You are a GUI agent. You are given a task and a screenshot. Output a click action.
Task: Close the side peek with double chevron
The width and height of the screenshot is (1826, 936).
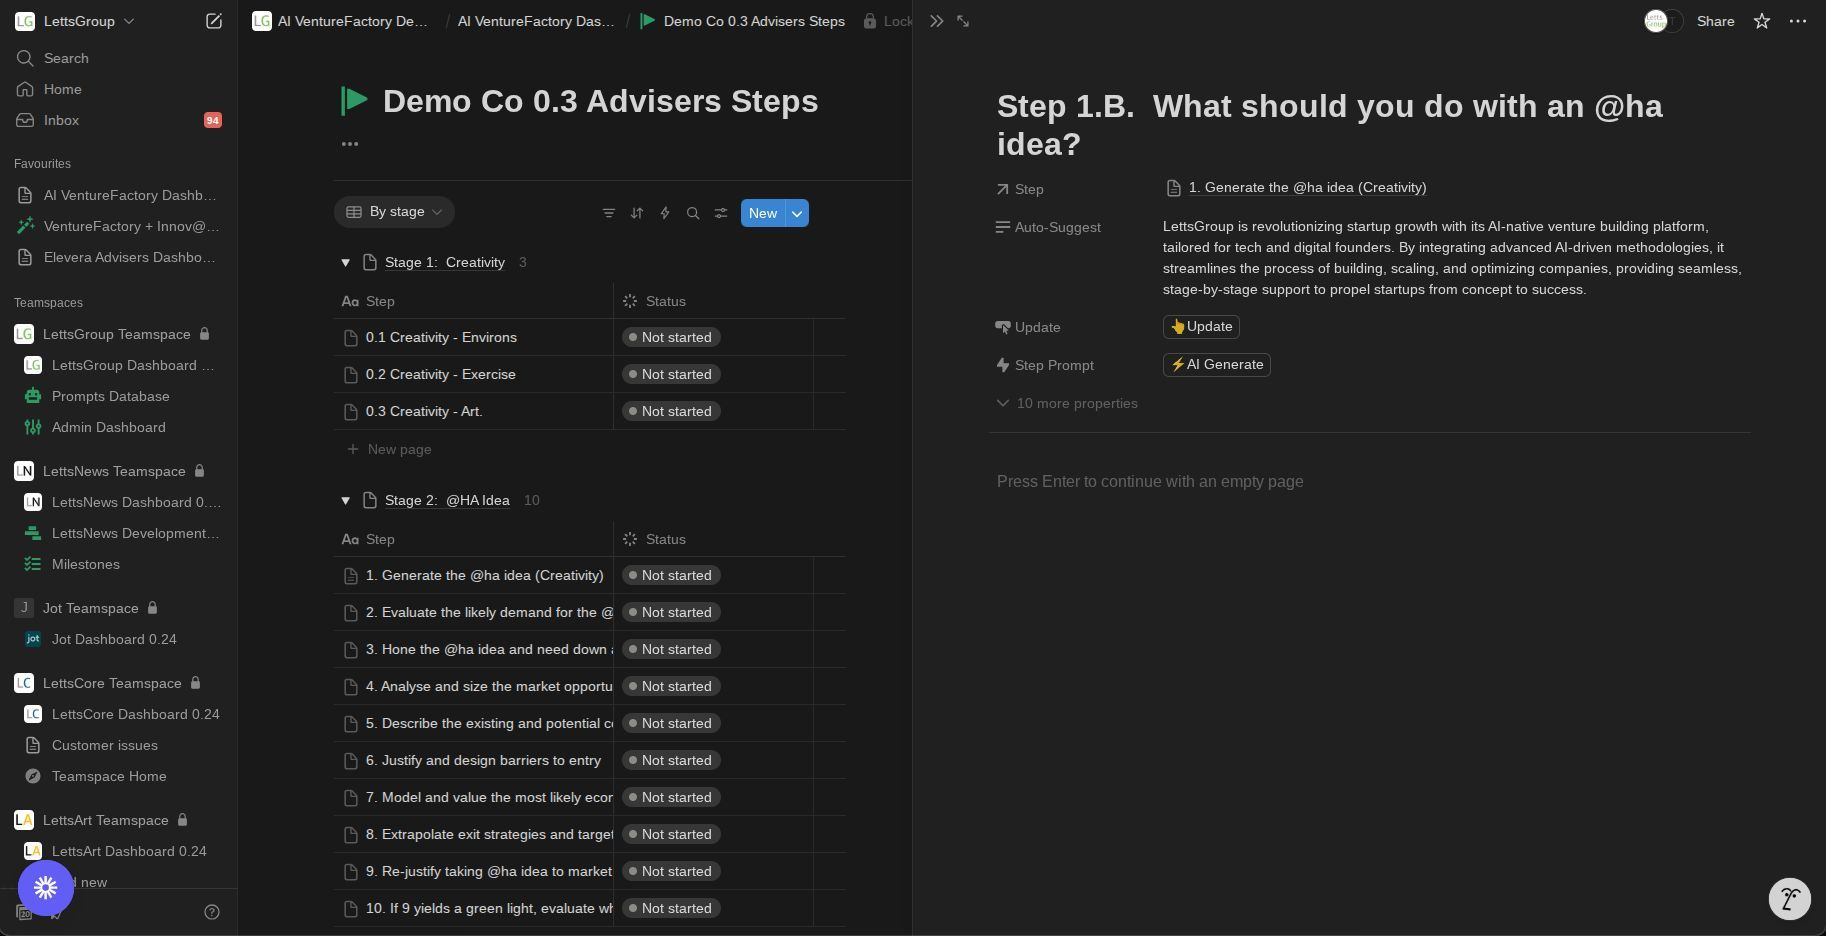coord(936,21)
